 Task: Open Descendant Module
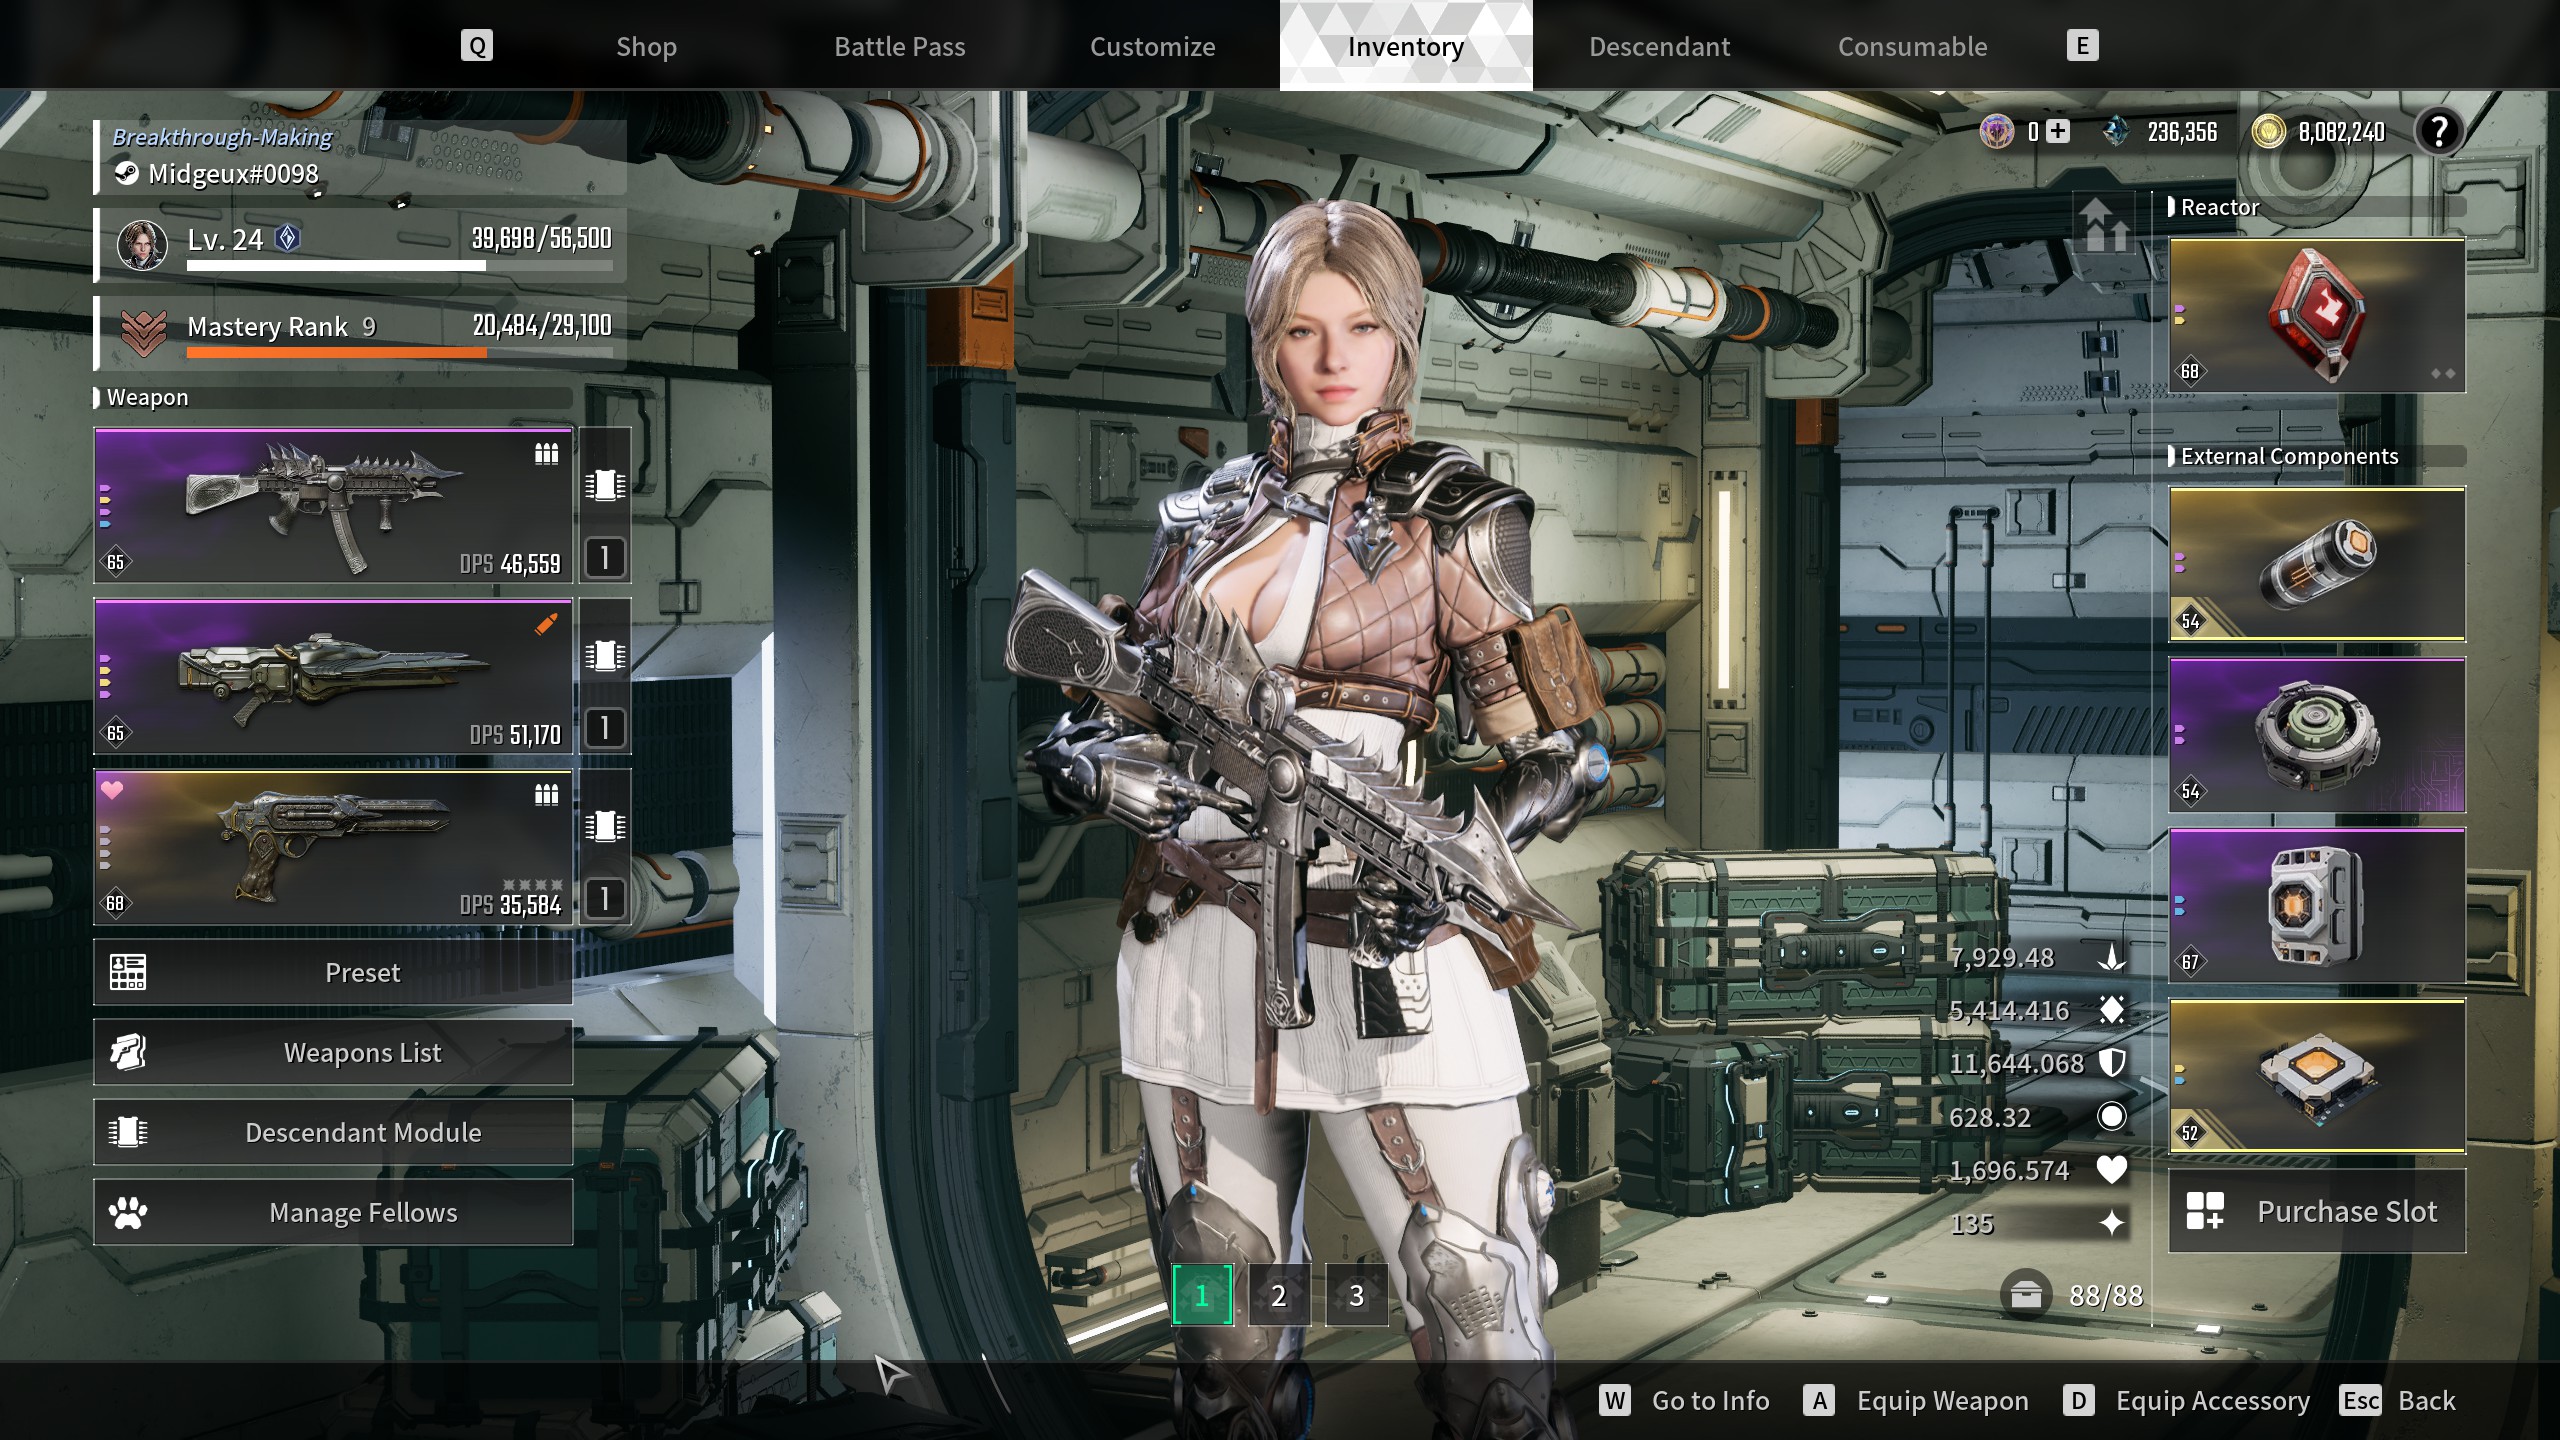click(333, 1132)
